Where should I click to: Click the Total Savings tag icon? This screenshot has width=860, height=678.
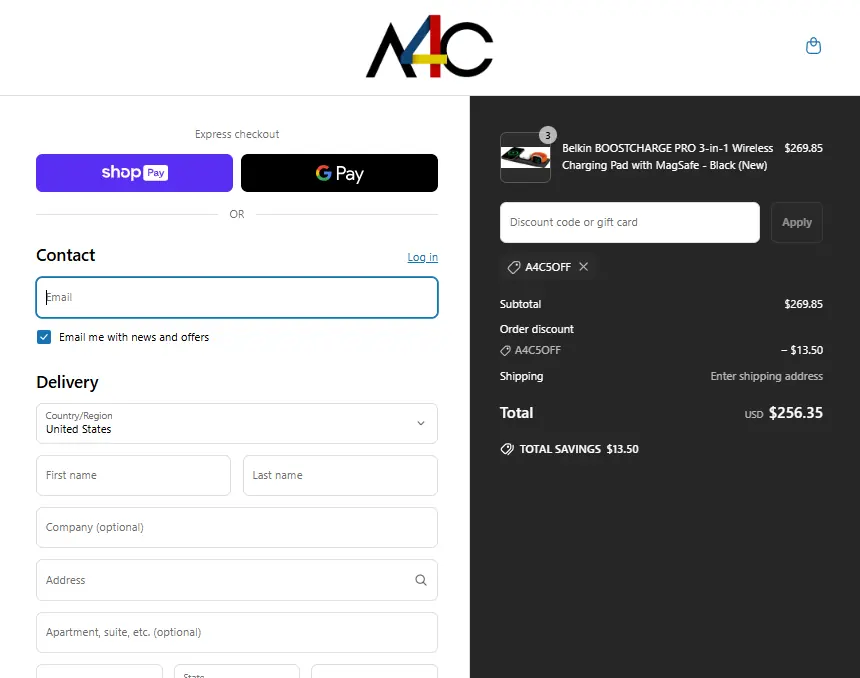(x=507, y=449)
